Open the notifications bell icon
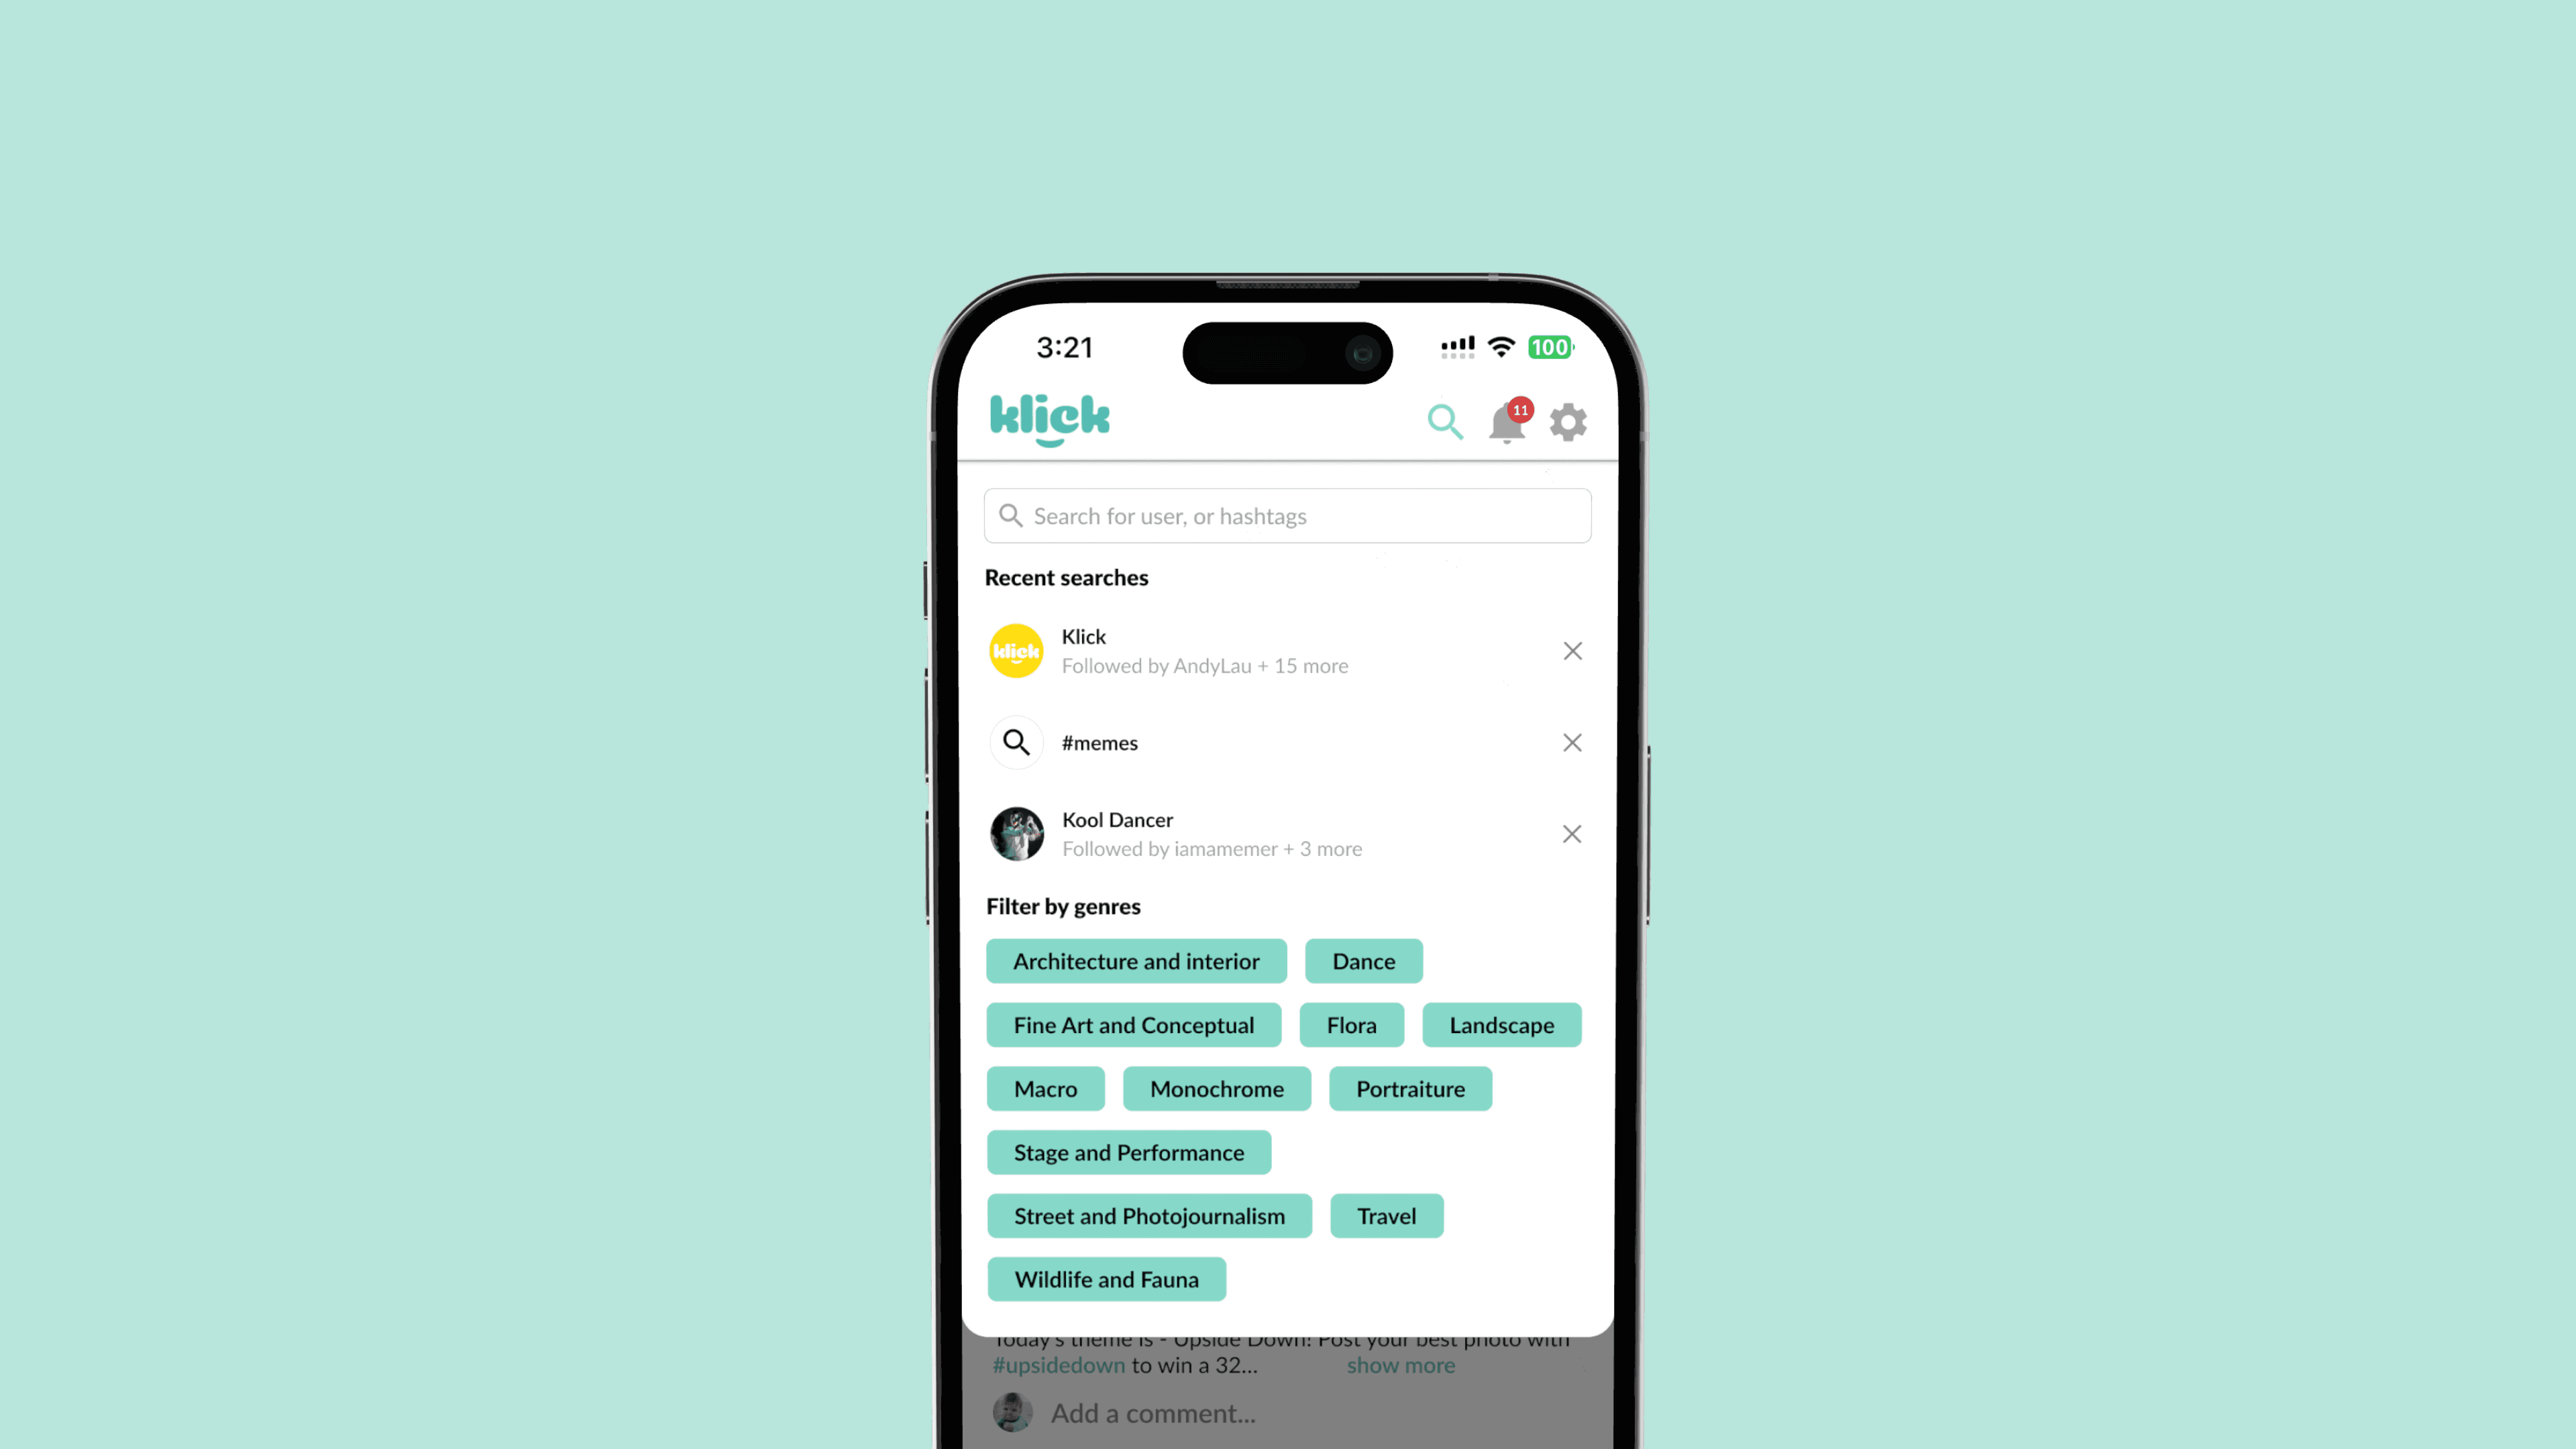The width and height of the screenshot is (2576, 1449). (1505, 423)
